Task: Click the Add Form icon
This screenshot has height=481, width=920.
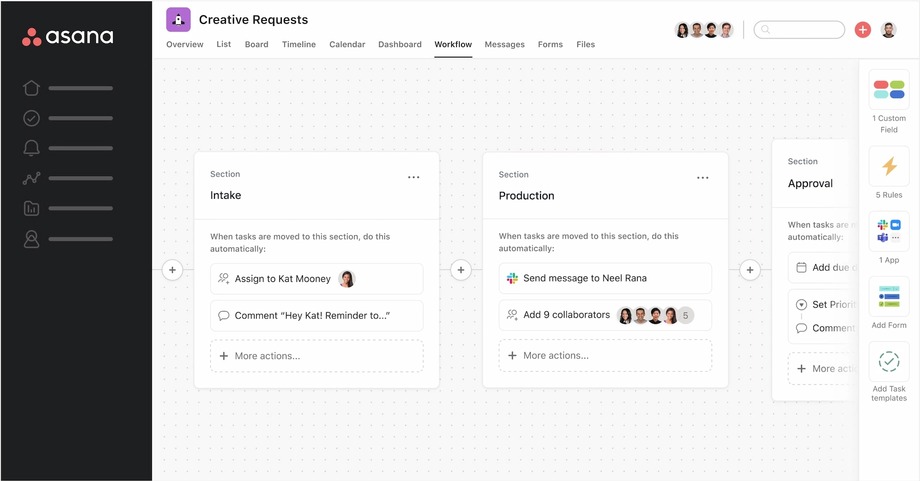Action: pos(889,296)
